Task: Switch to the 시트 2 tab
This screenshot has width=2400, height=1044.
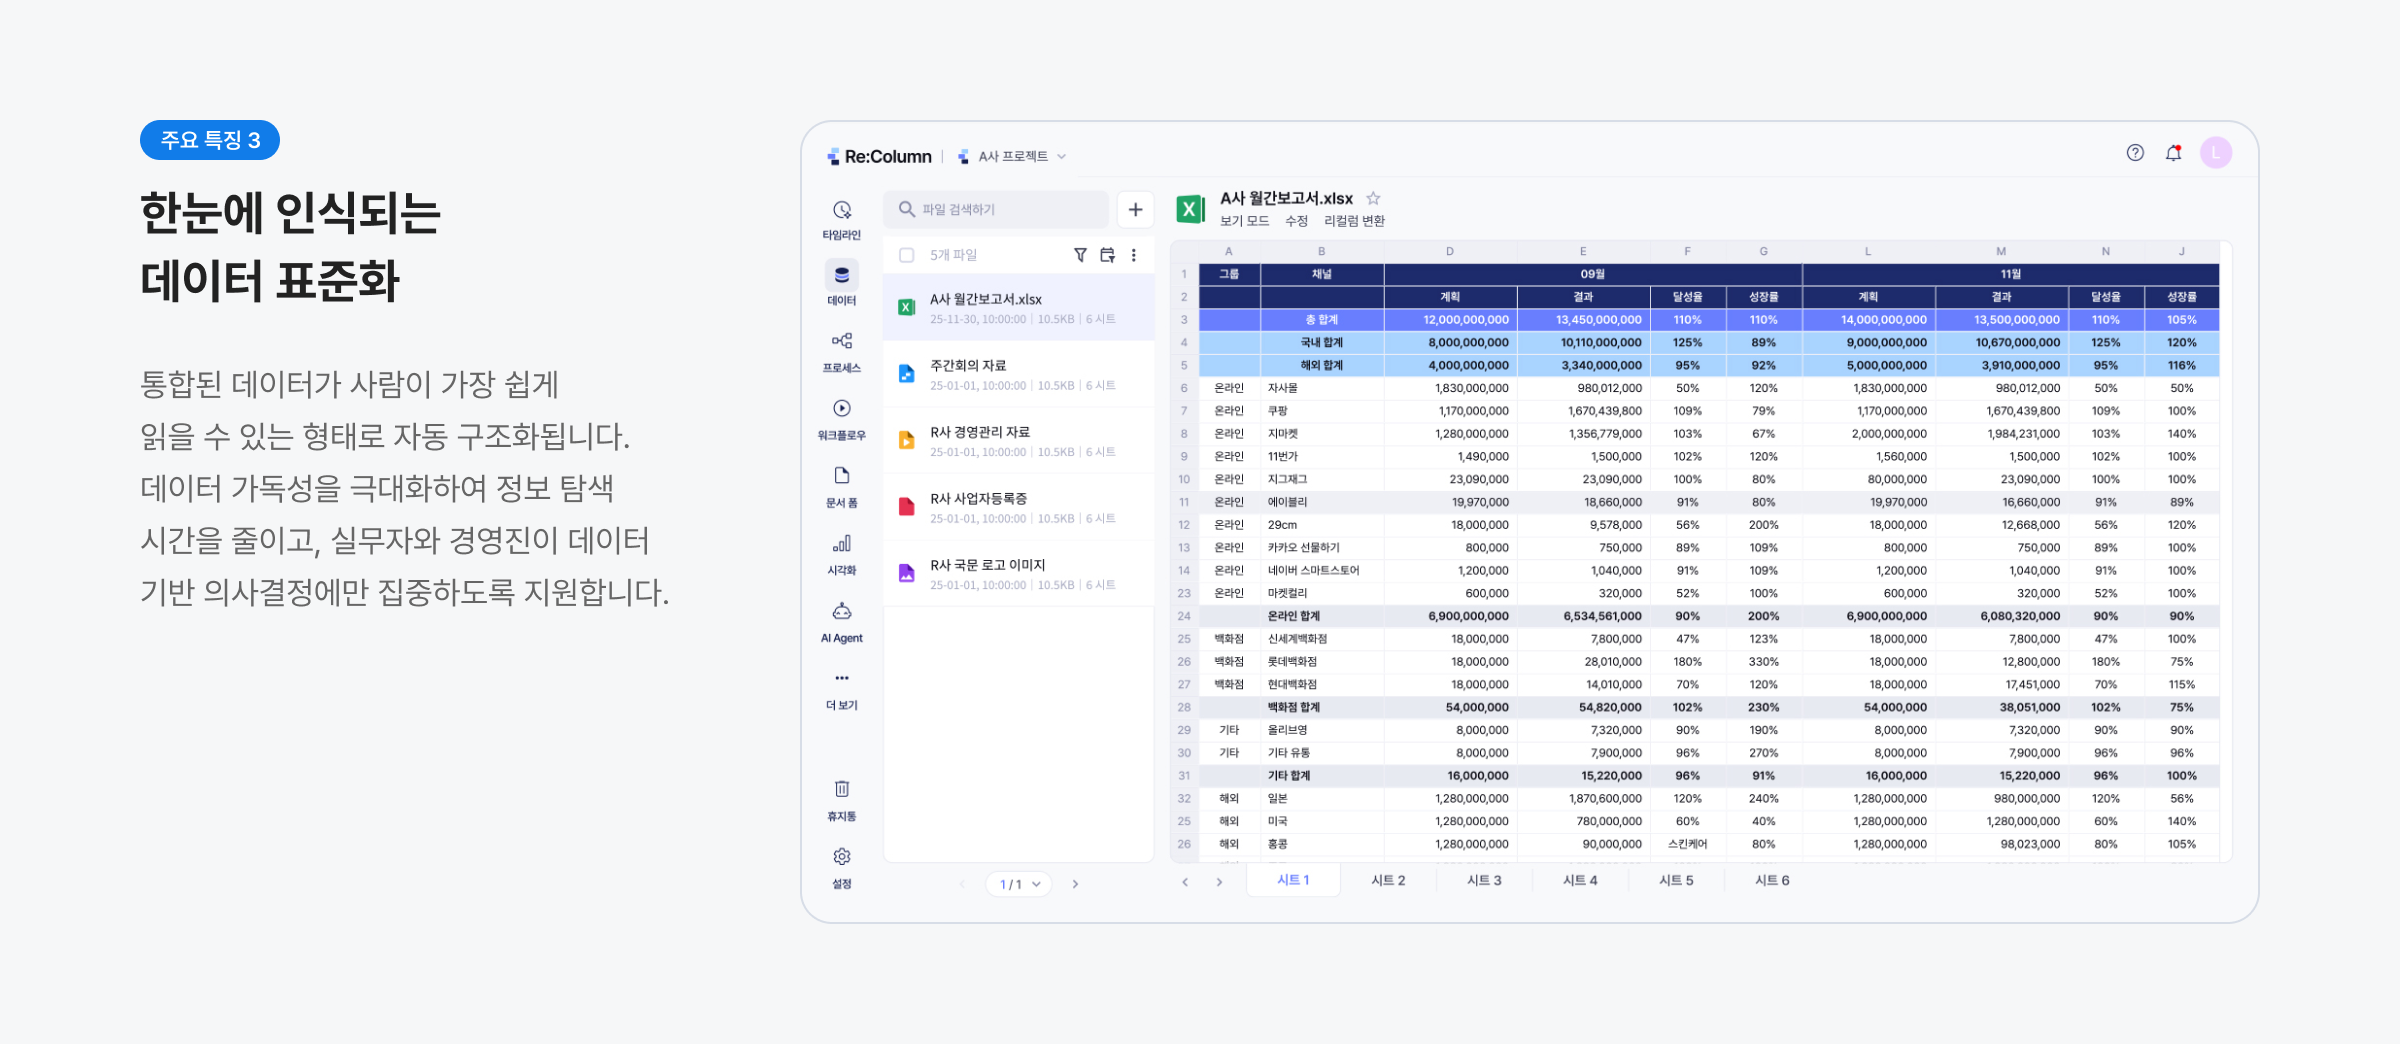Action: (x=1388, y=880)
